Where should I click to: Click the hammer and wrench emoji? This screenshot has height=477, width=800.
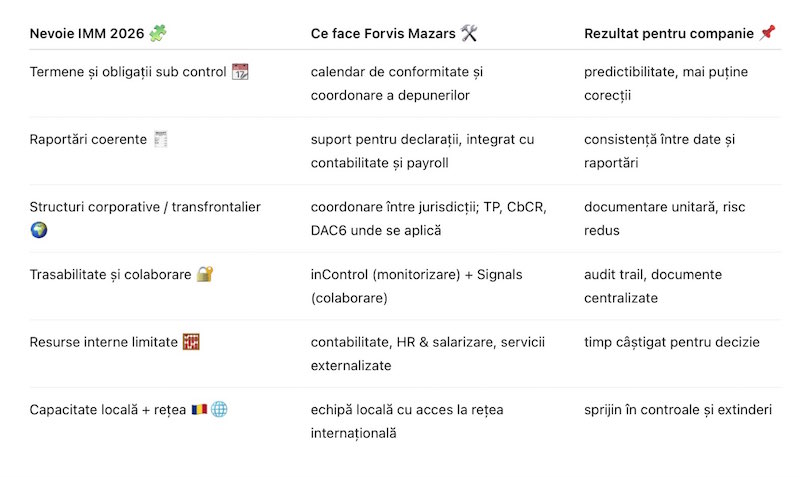(x=469, y=34)
